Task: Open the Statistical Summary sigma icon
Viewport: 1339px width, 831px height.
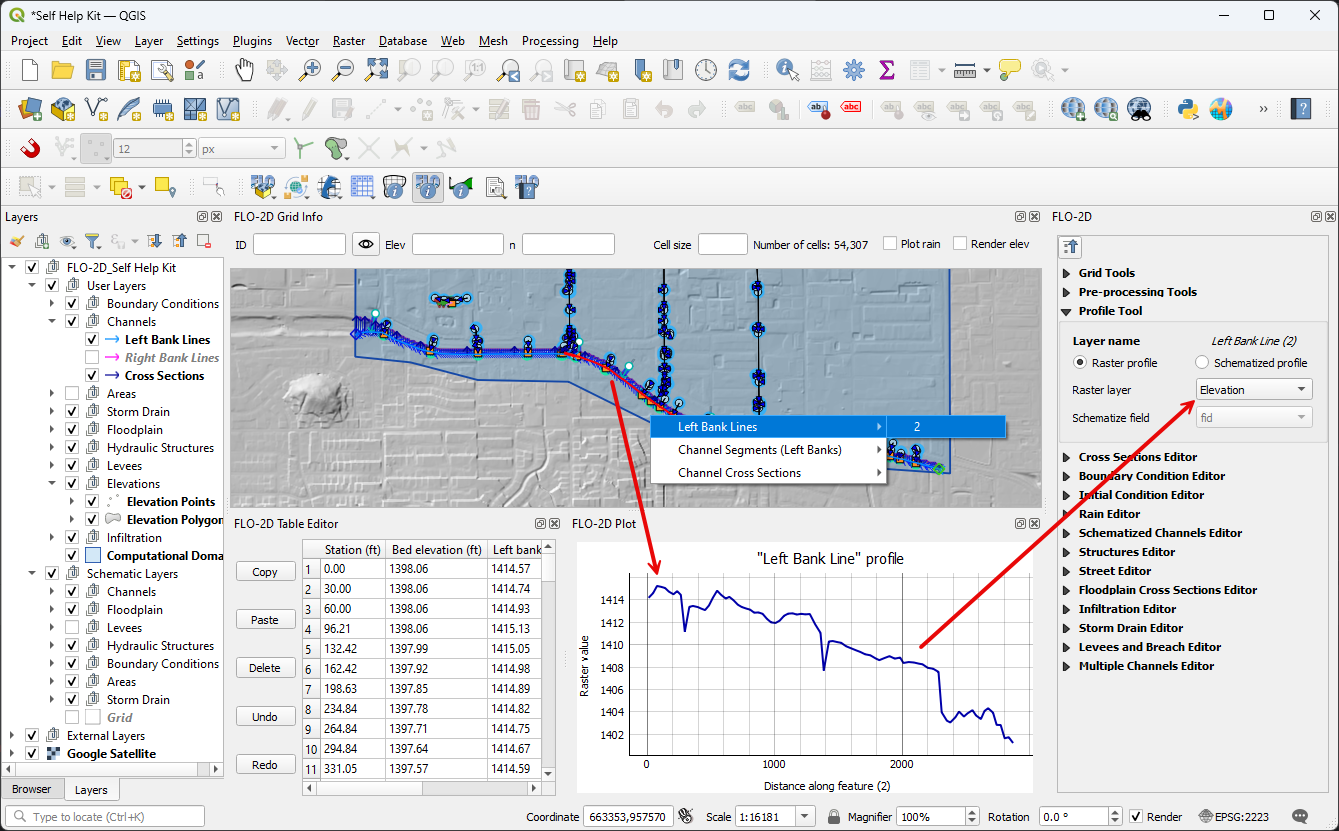Action: [886, 70]
